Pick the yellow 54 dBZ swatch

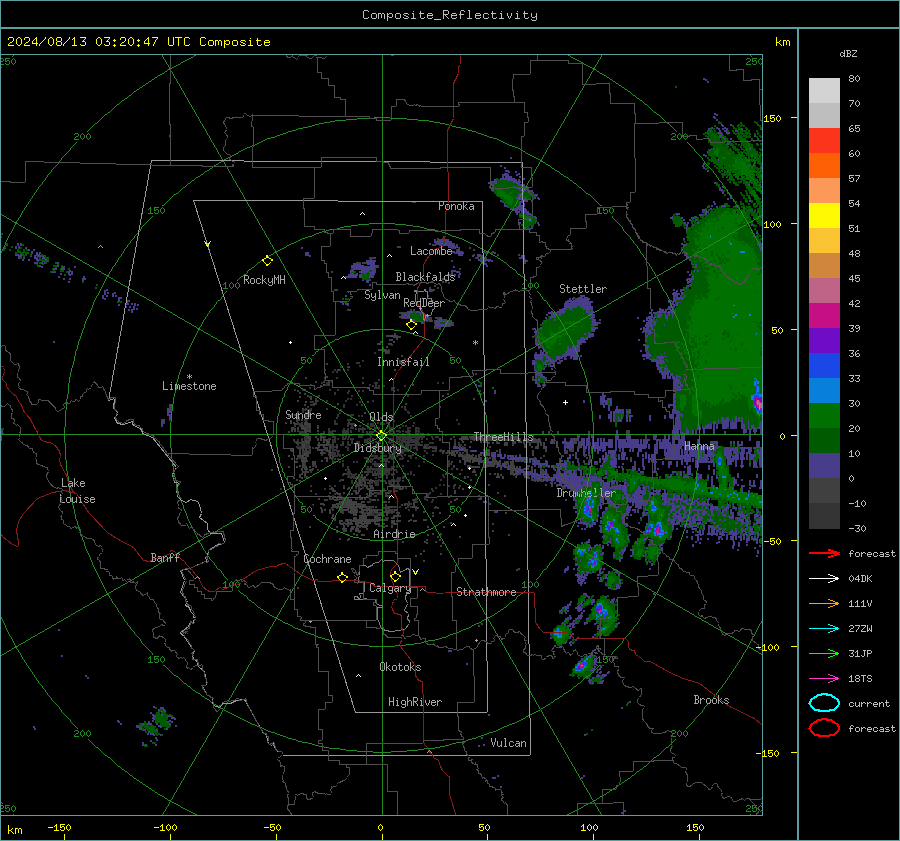pos(824,216)
